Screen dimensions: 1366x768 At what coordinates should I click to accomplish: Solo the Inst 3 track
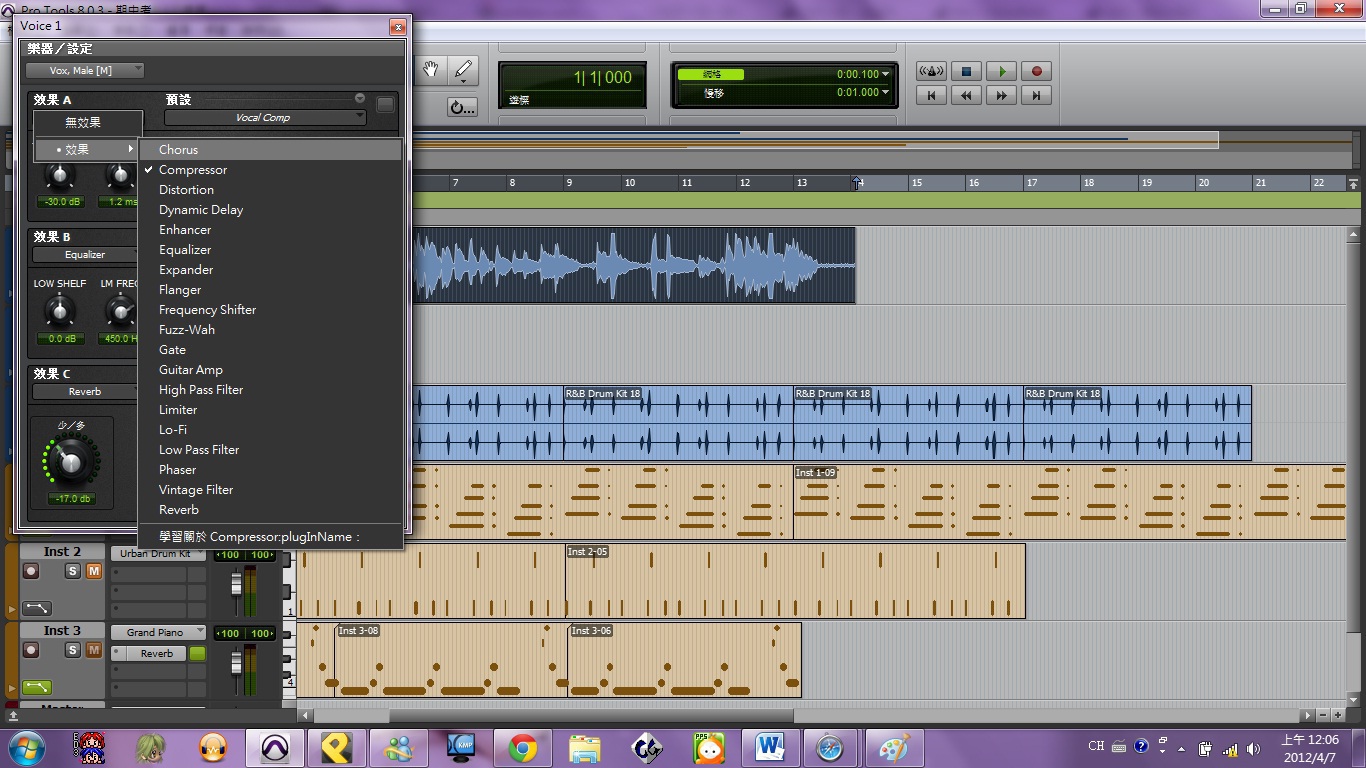(x=72, y=650)
